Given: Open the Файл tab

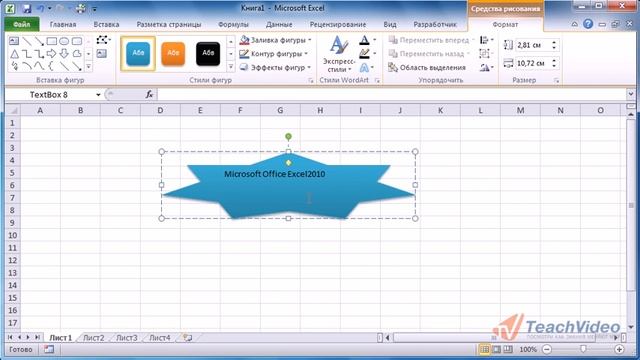Looking at the screenshot, I should coord(22,24).
